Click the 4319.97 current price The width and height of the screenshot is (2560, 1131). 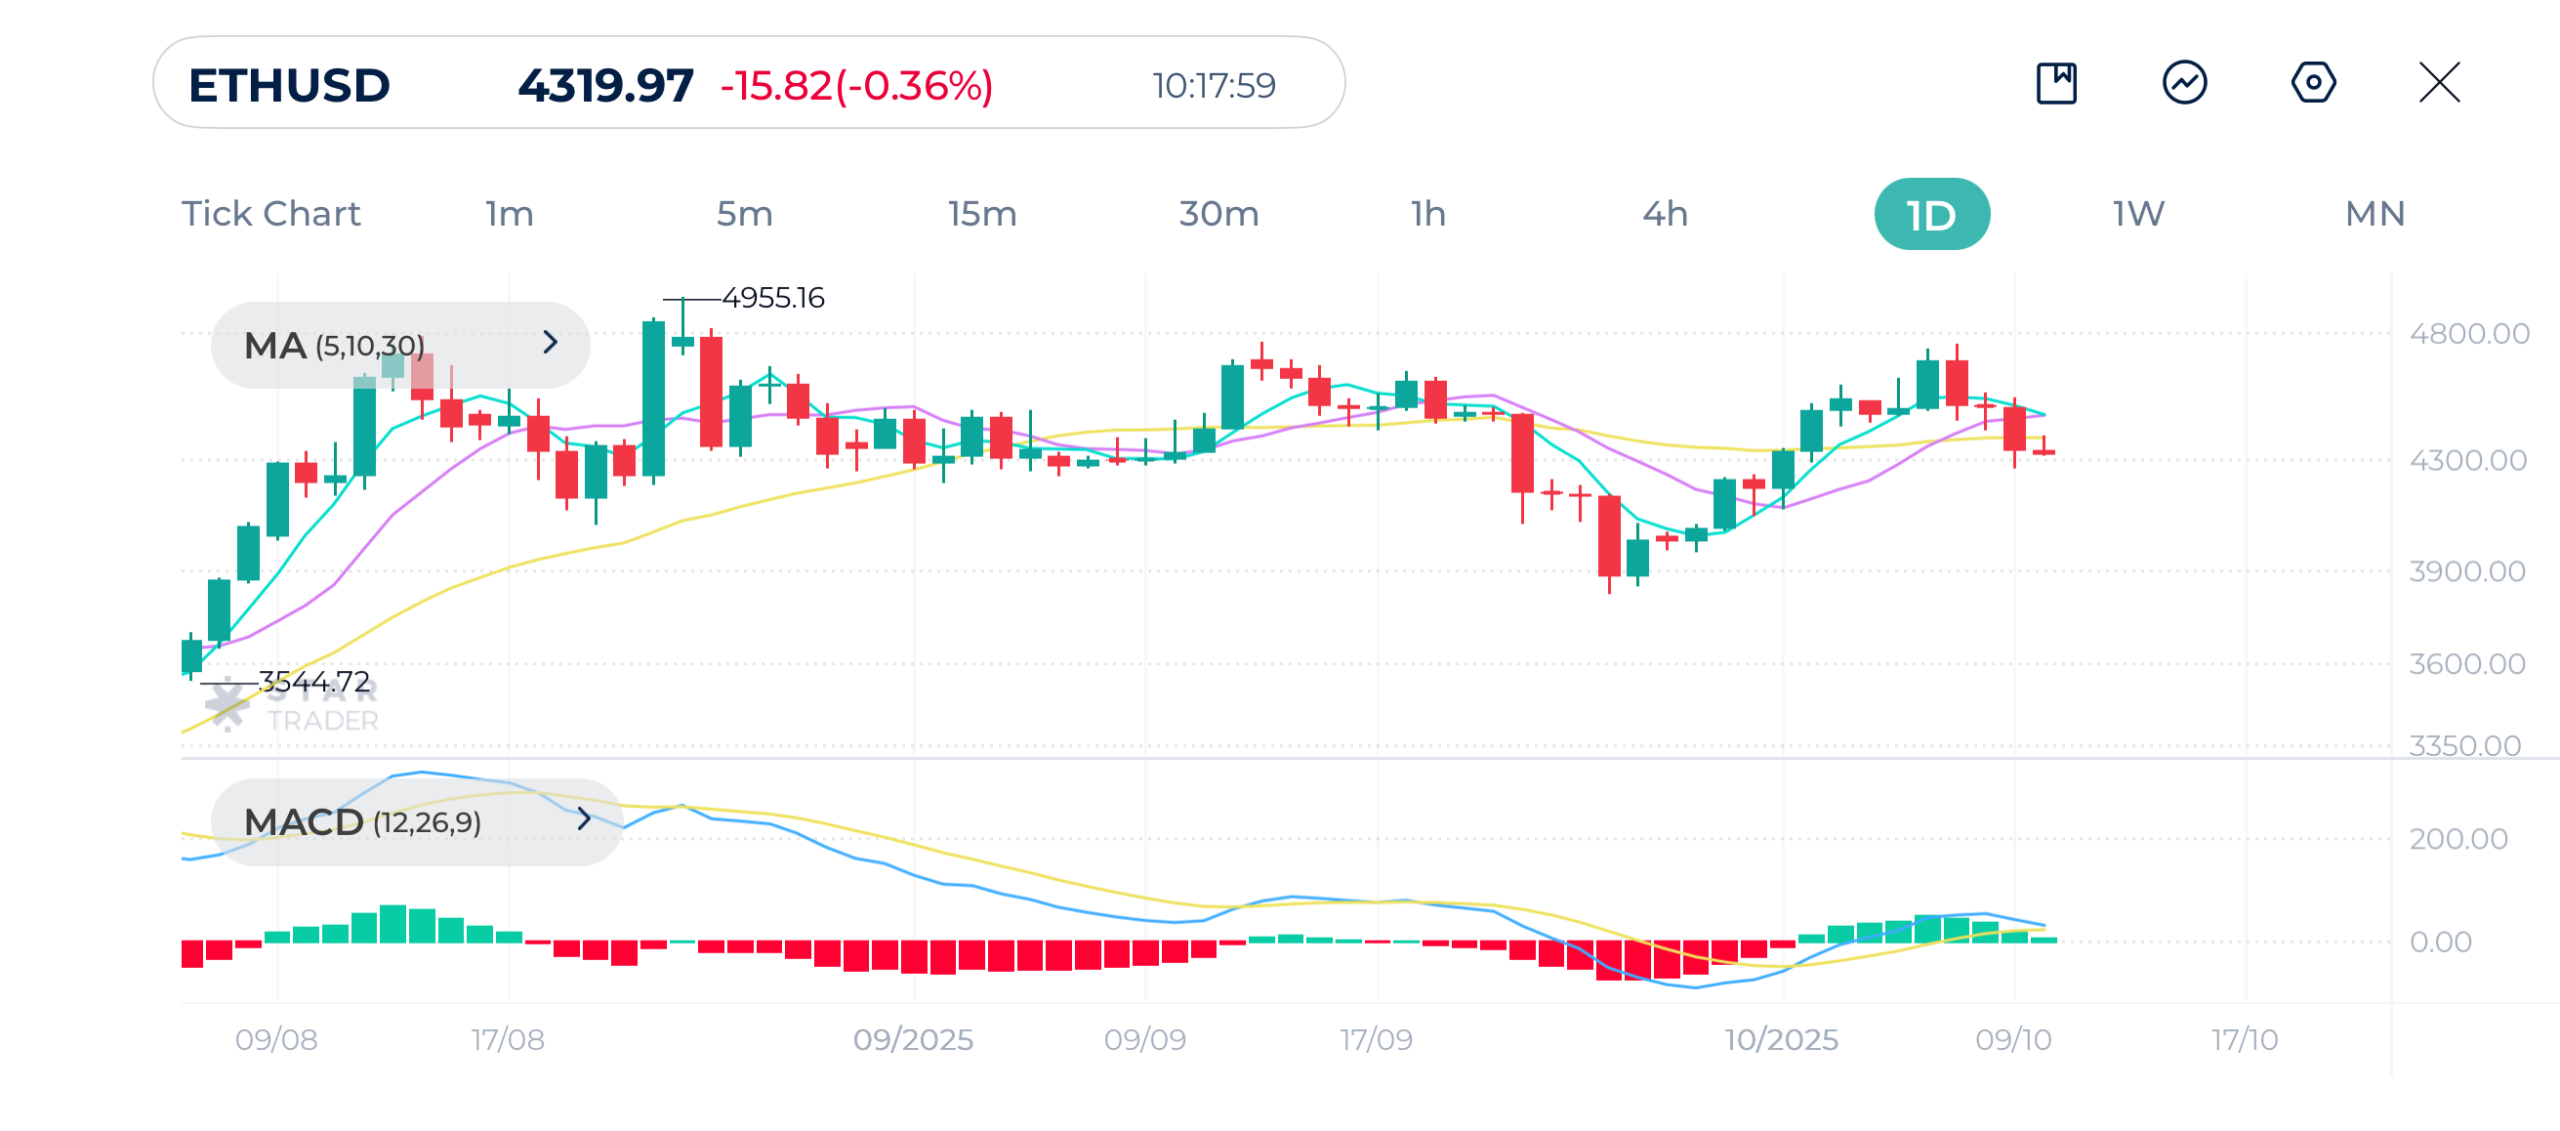click(x=605, y=85)
